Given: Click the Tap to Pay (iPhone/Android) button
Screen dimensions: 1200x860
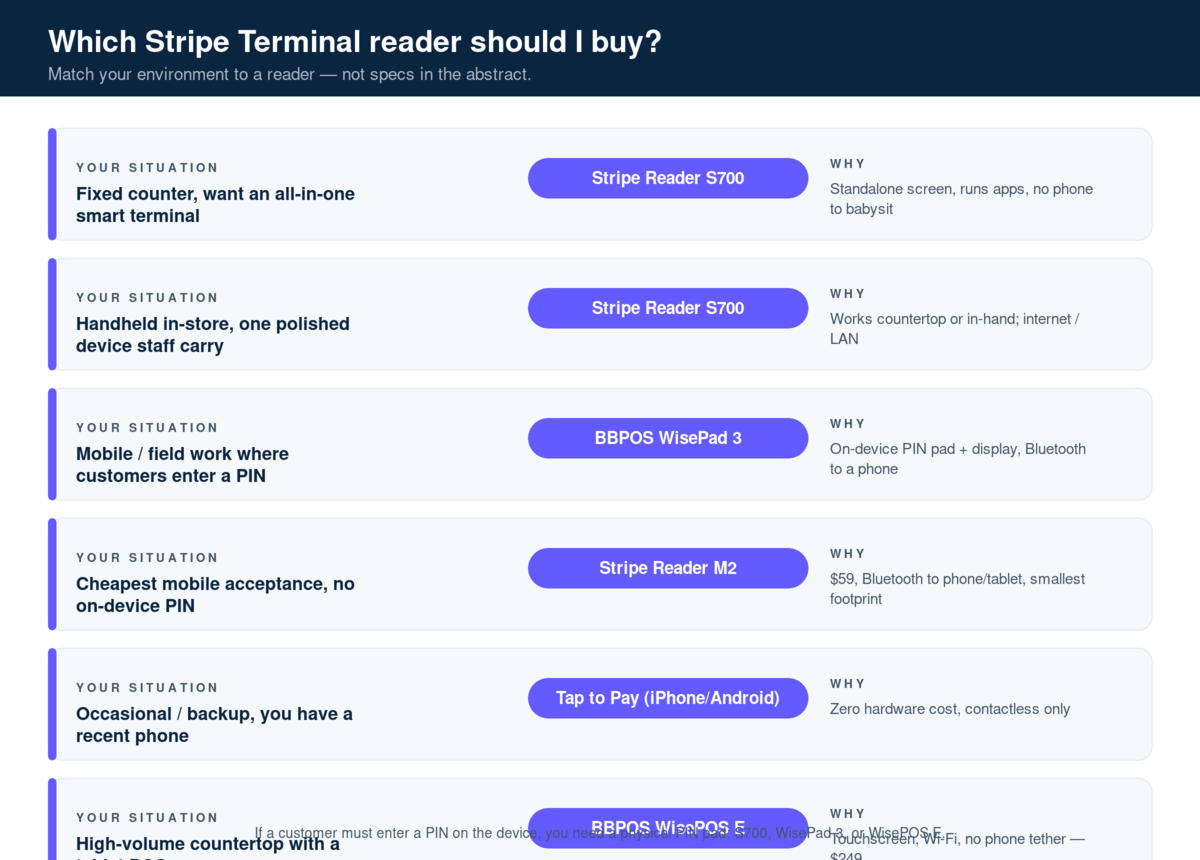Looking at the screenshot, I should point(668,698).
